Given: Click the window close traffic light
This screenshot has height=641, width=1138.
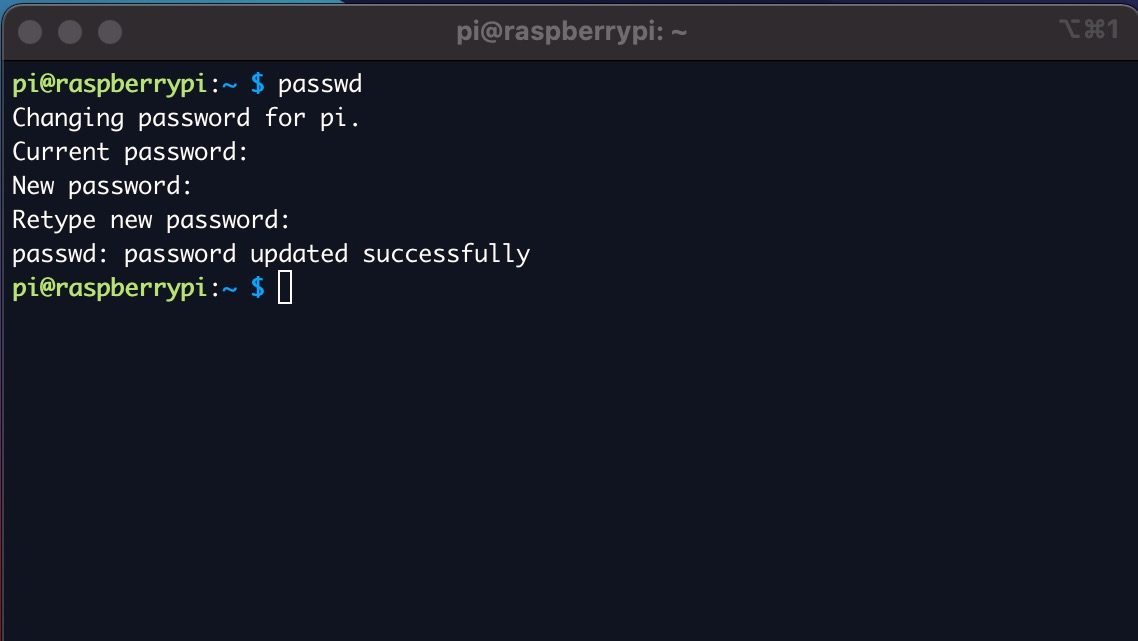Looking at the screenshot, I should [30, 32].
